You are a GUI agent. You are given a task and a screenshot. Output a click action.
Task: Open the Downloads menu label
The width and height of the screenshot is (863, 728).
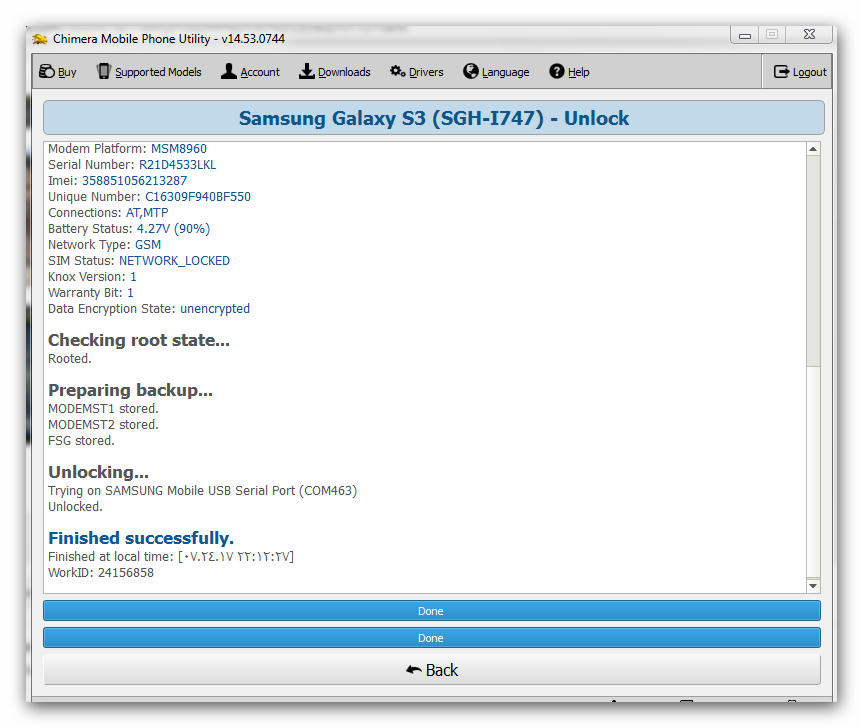(344, 72)
